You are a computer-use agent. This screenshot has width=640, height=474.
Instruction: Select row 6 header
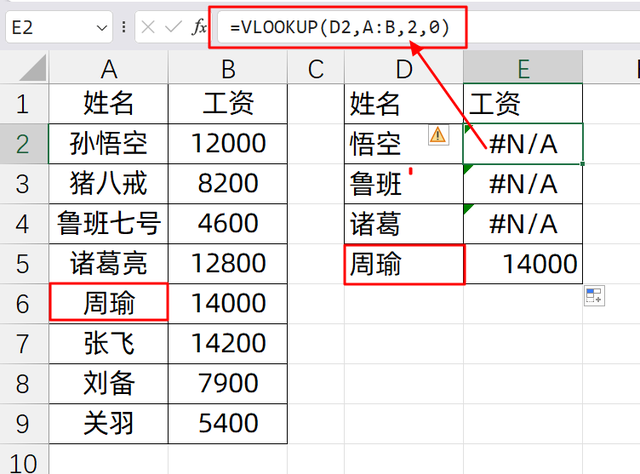click(24, 304)
